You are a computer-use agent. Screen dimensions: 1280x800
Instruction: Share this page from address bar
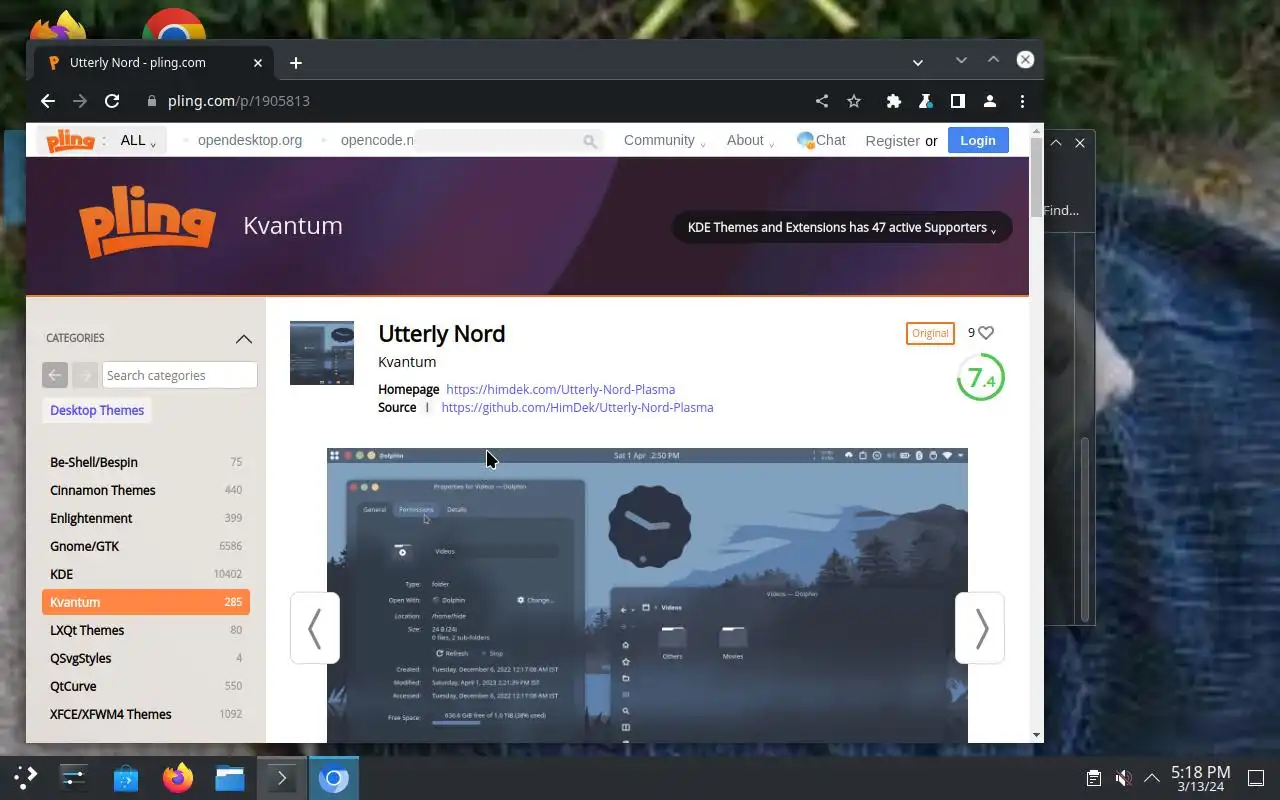822,101
